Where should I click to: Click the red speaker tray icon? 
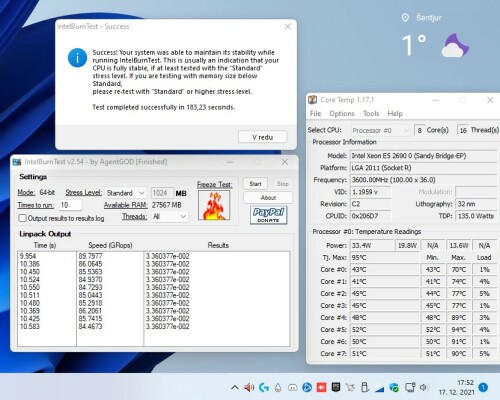pos(249,387)
